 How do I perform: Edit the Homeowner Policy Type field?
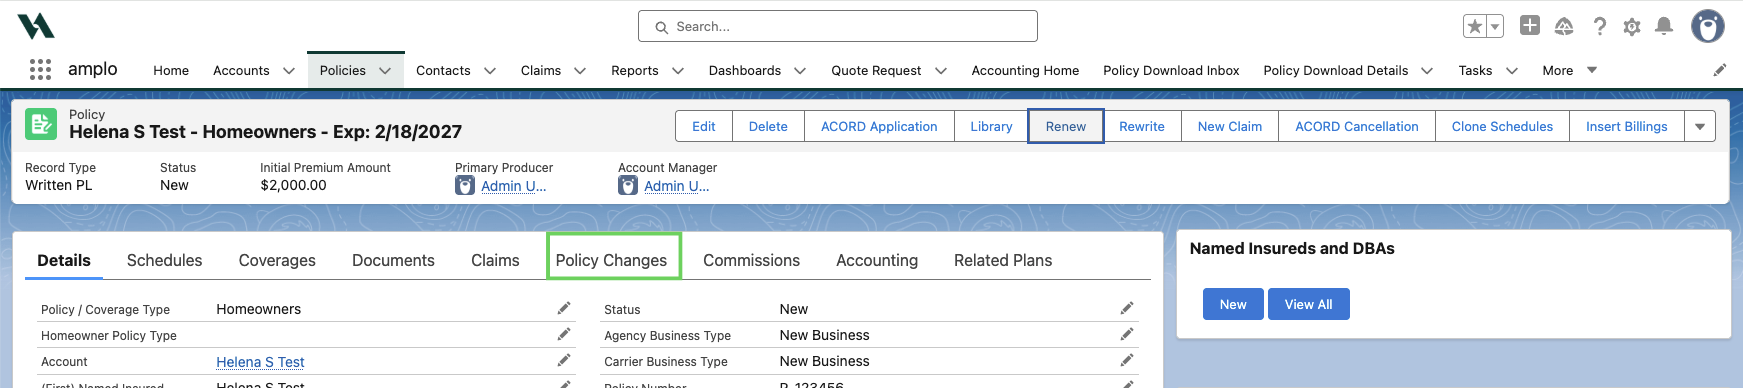point(564,334)
